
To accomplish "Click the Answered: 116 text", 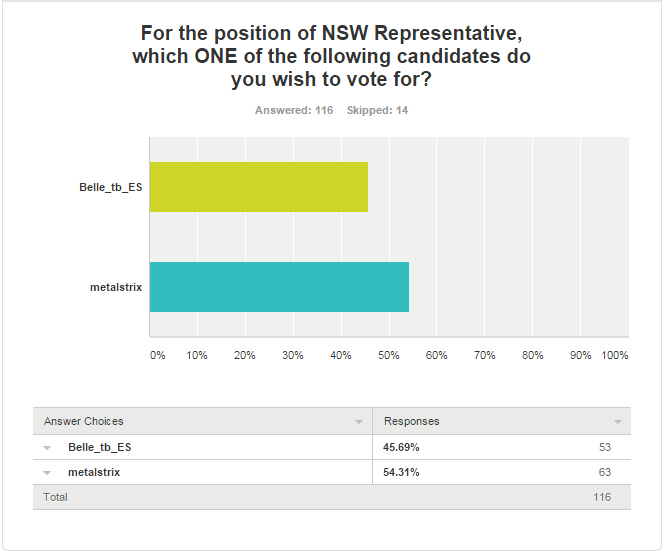I will [x=294, y=110].
